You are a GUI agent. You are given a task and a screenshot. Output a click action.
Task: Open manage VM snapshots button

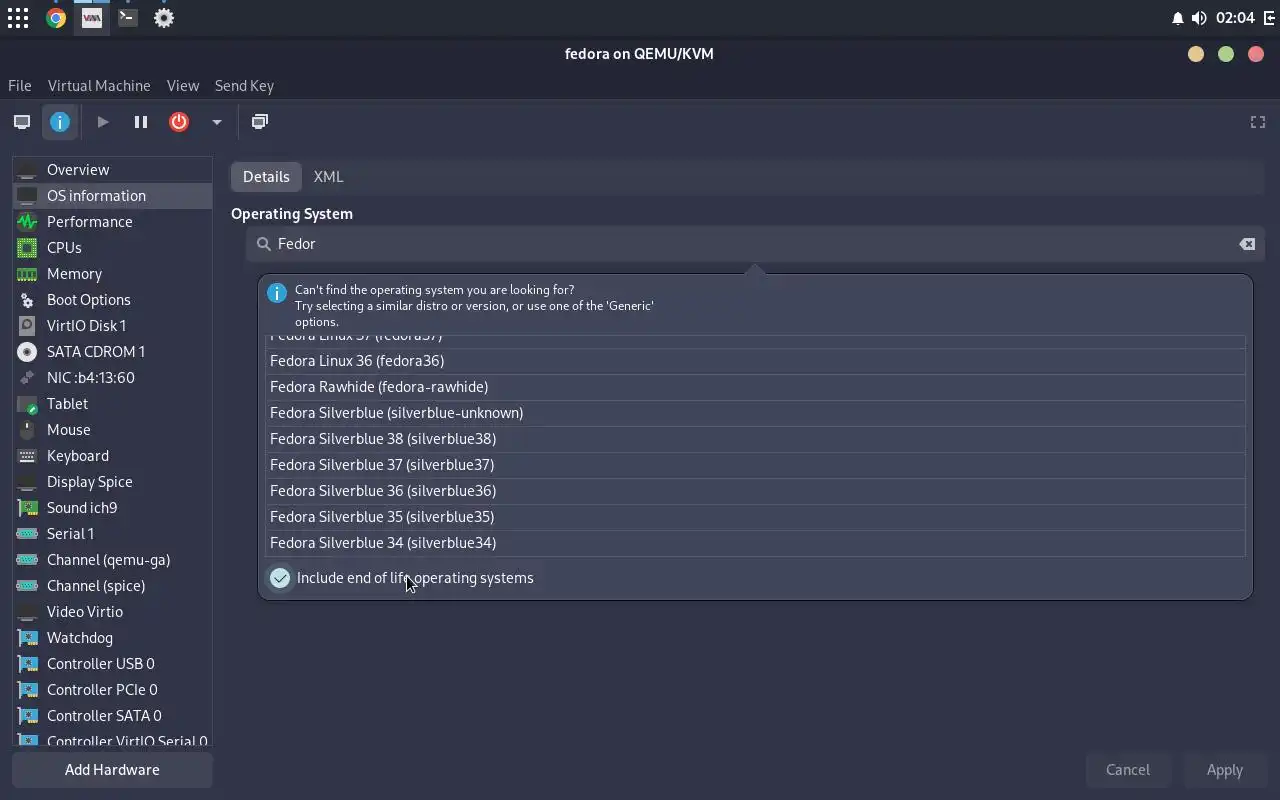(x=260, y=122)
